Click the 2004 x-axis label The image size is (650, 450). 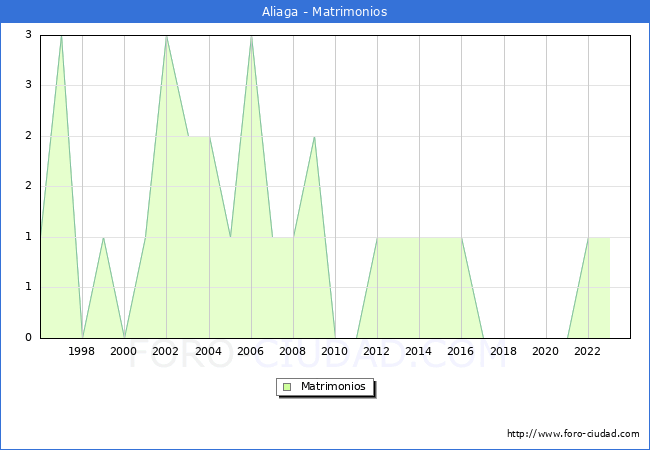pyautogui.click(x=209, y=351)
